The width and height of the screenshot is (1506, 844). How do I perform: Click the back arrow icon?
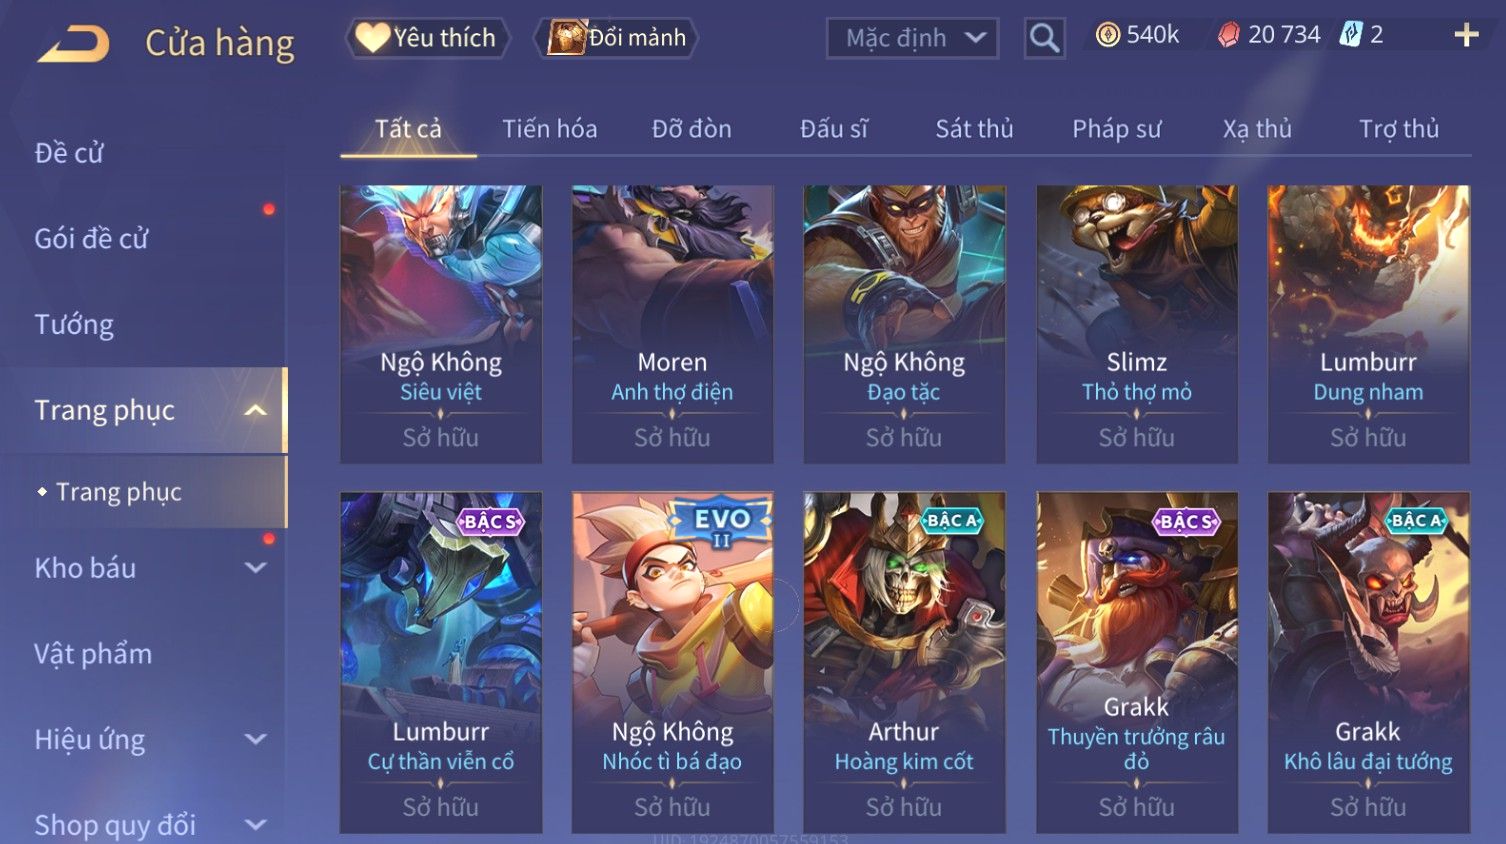(x=73, y=44)
